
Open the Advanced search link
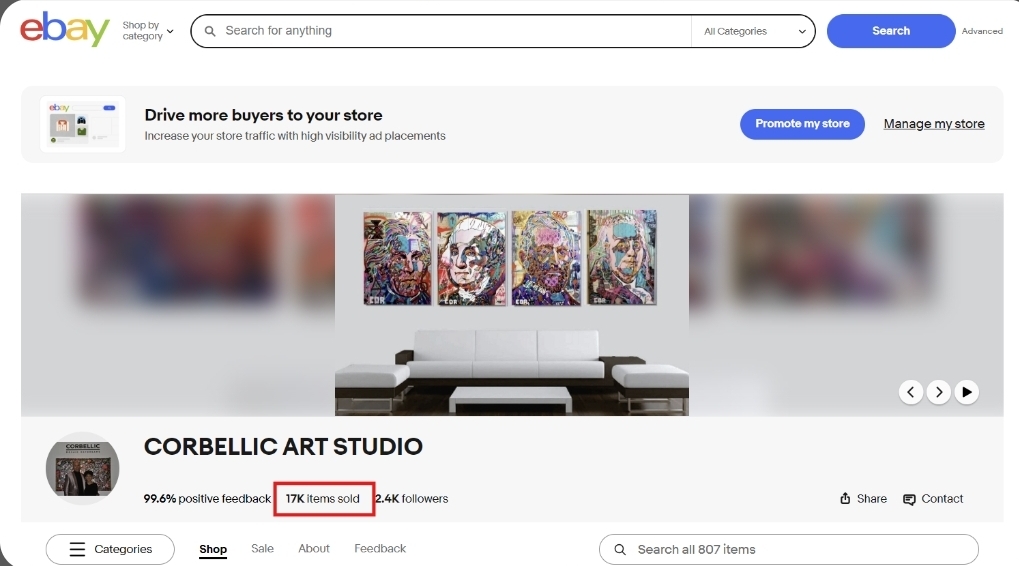point(982,31)
